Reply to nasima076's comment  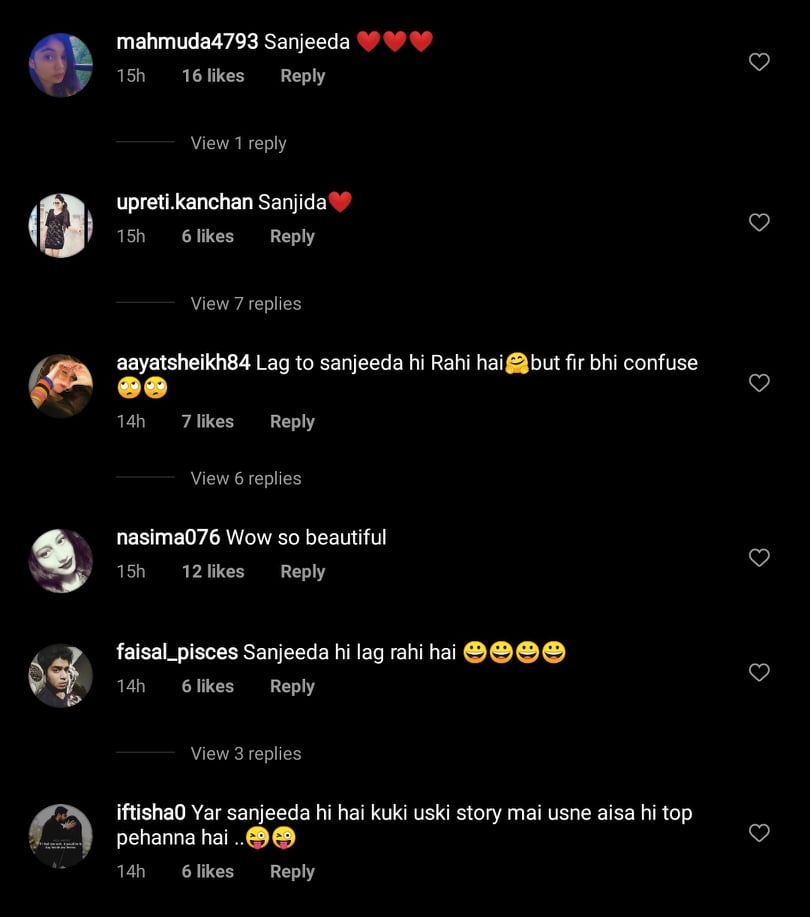point(302,571)
